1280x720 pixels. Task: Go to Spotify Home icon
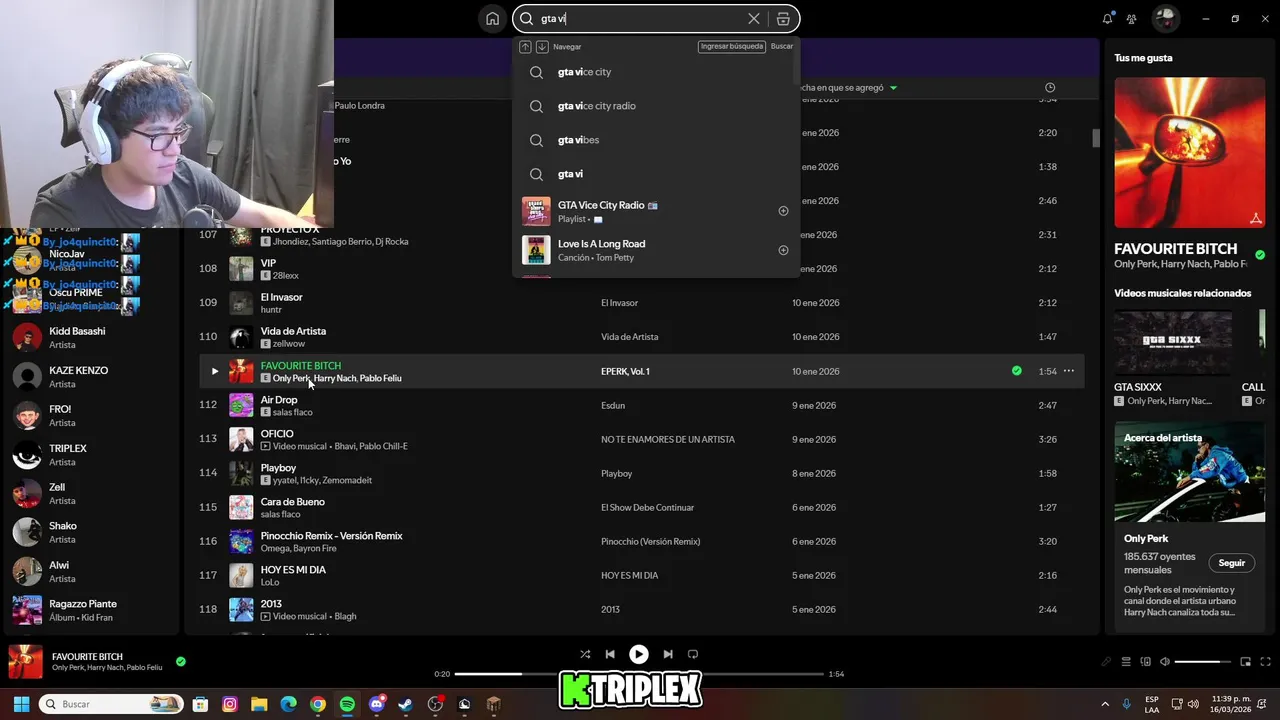(492, 18)
